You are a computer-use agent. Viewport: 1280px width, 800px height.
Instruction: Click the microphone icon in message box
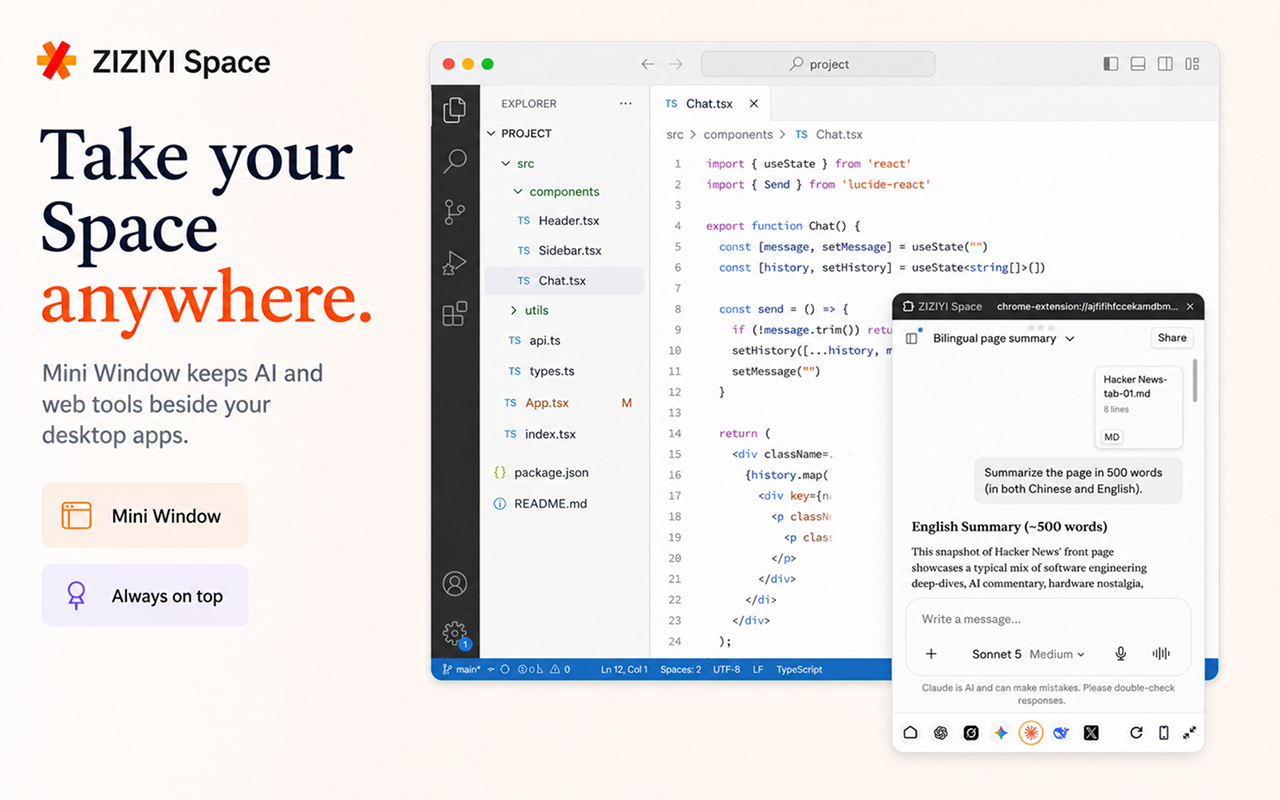(x=1121, y=654)
